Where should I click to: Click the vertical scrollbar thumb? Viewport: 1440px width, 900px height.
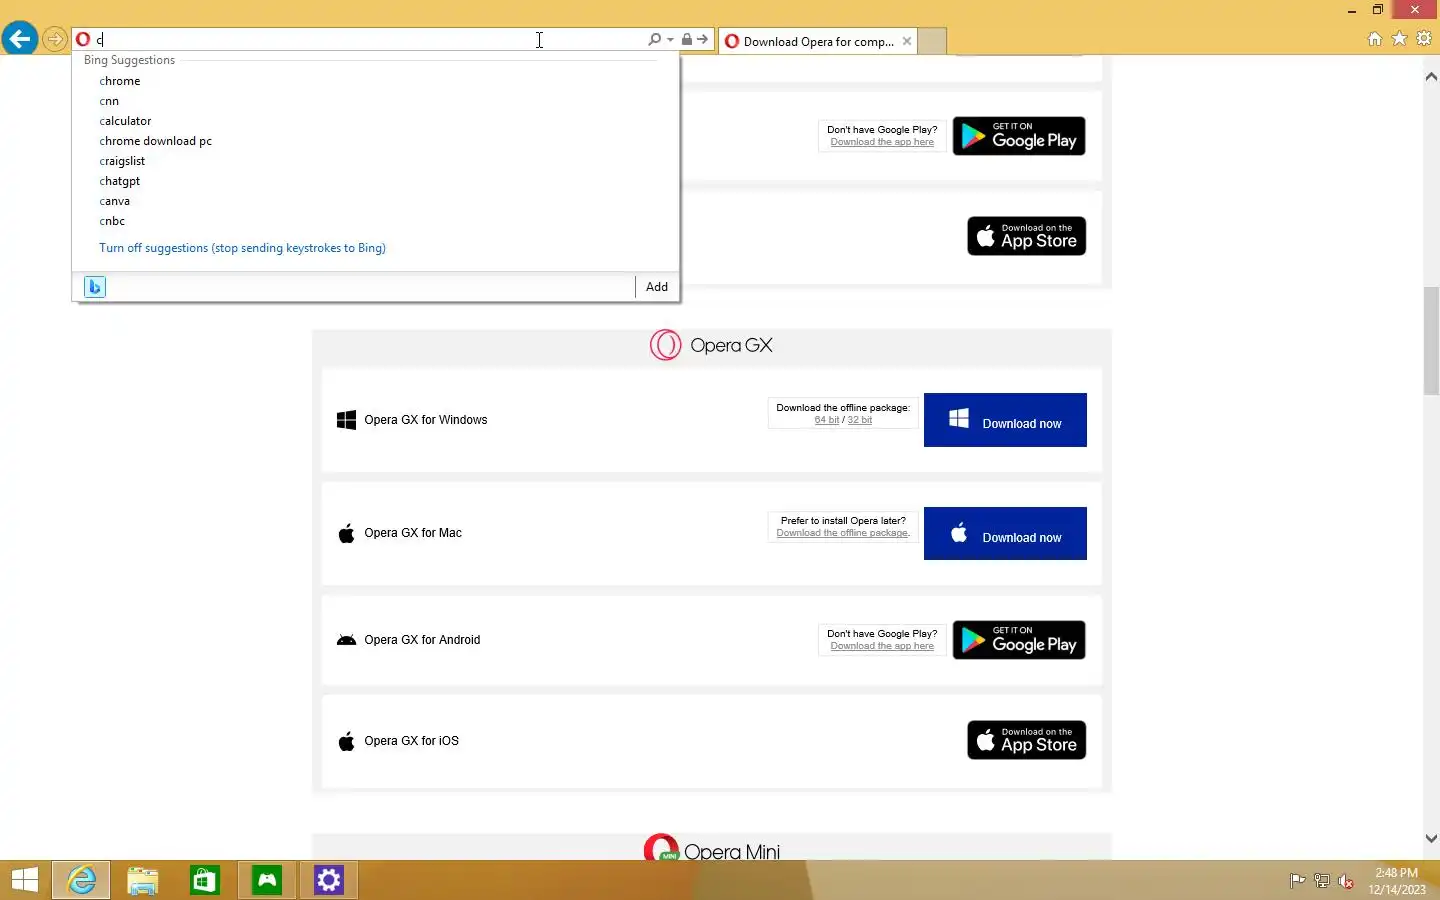point(1431,340)
